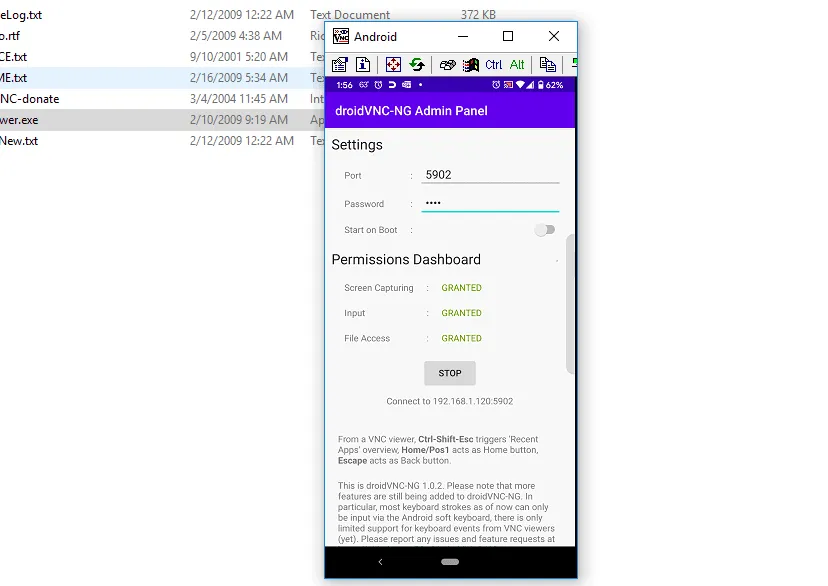Click VNC logo in Android window title
828x586 pixels.
click(x=341, y=36)
